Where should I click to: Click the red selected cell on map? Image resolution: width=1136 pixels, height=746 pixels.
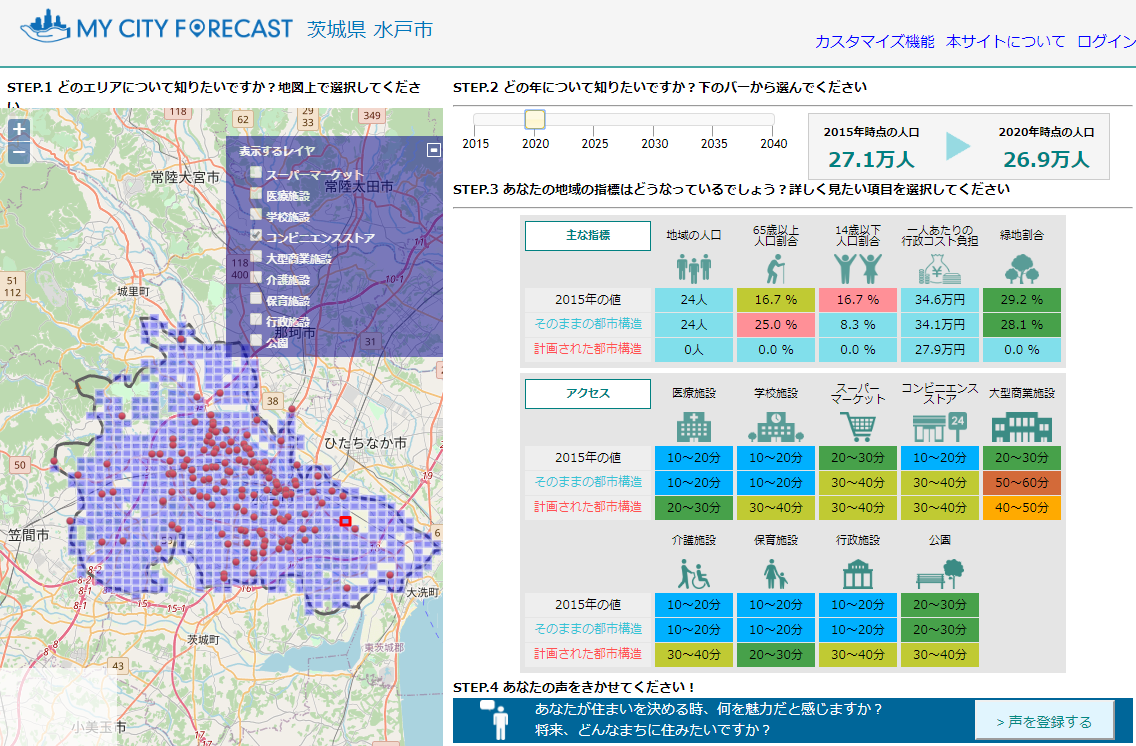point(346,521)
